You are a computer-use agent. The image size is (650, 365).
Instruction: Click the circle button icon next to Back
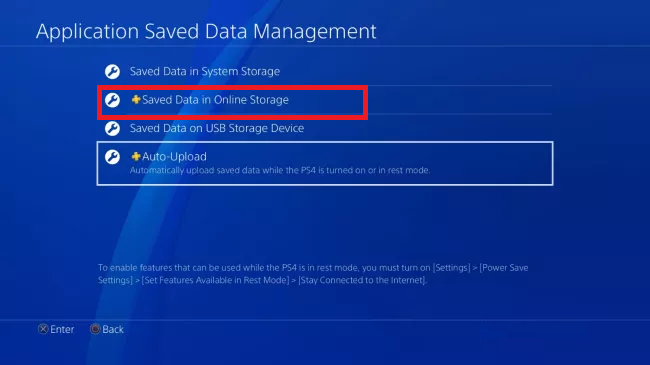[x=95, y=329]
